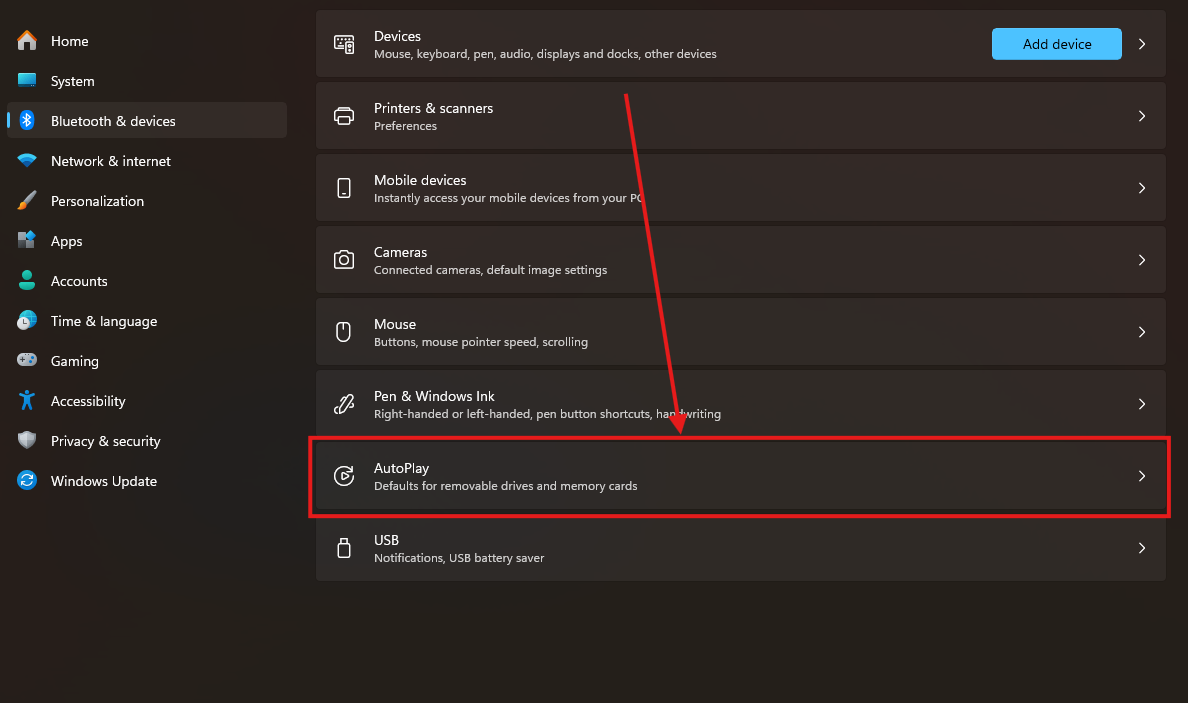
Task: Open Printers & scanners via chevron
Action: tap(1142, 116)
